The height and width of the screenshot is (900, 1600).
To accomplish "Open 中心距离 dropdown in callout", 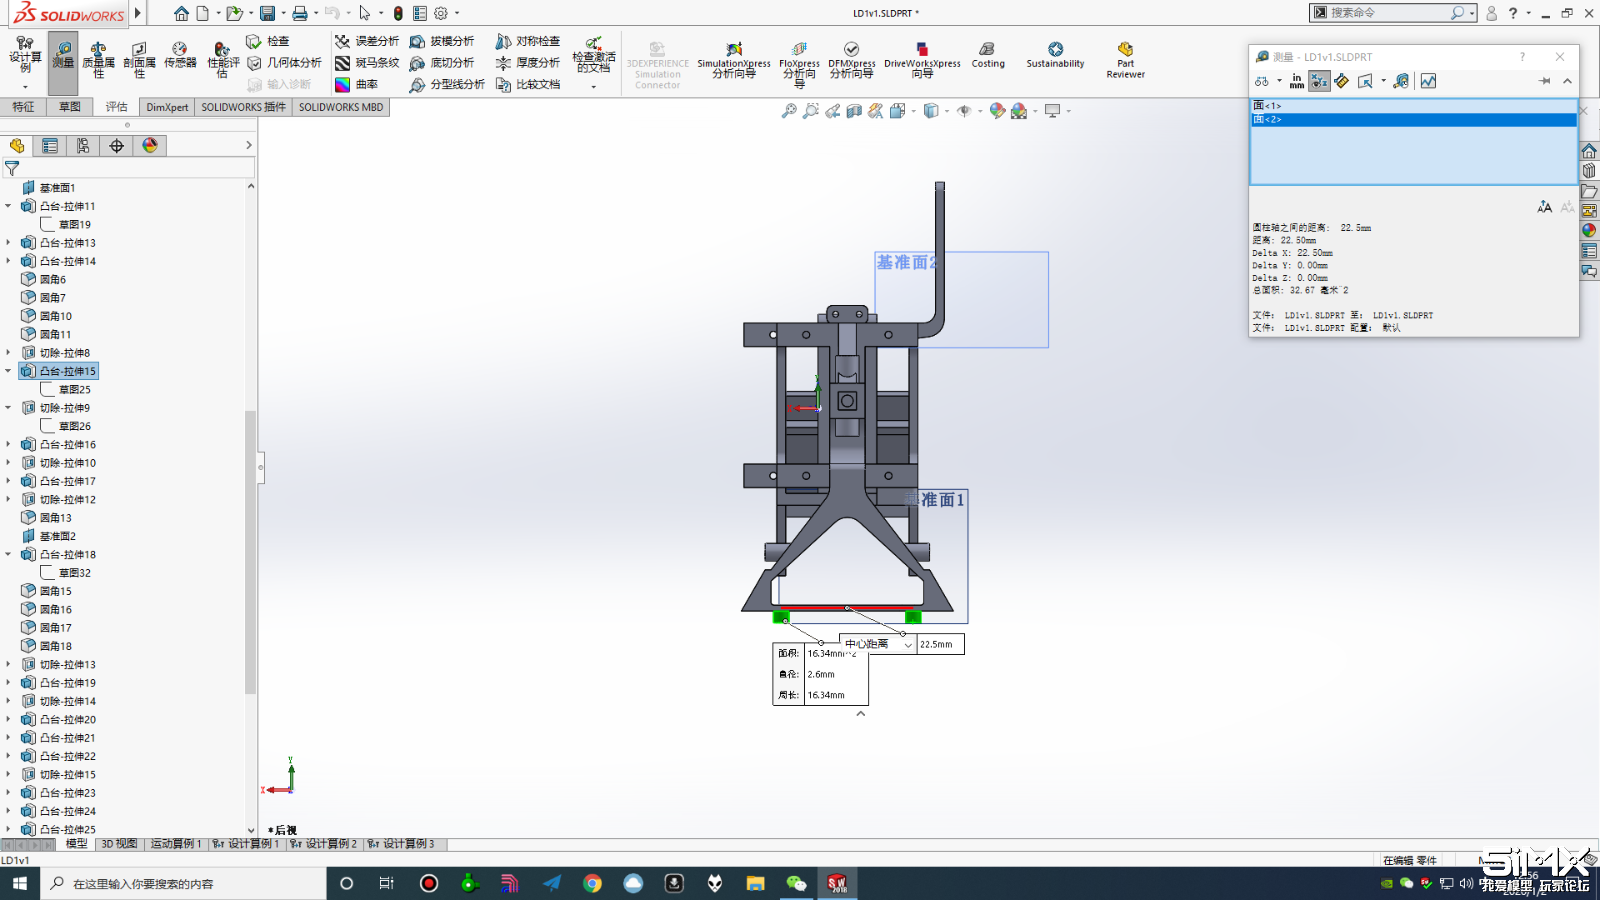I will (908, 645).
